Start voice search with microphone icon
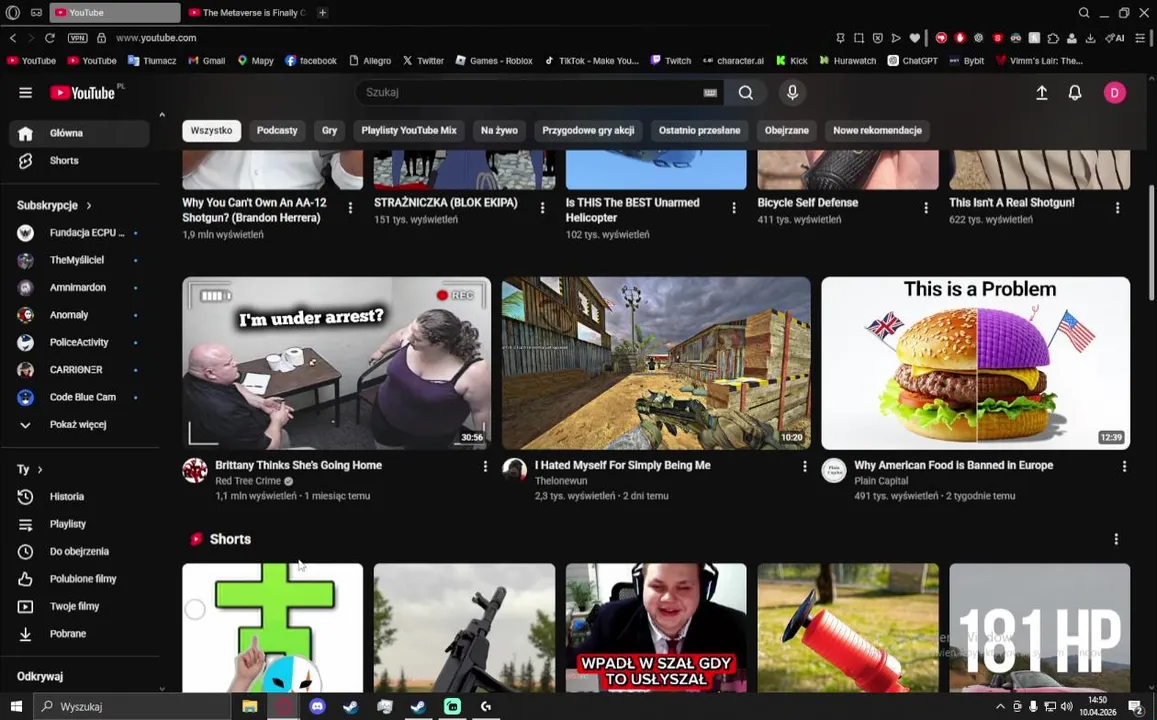Screen dimensions: 1157x720 coord(792,92)
